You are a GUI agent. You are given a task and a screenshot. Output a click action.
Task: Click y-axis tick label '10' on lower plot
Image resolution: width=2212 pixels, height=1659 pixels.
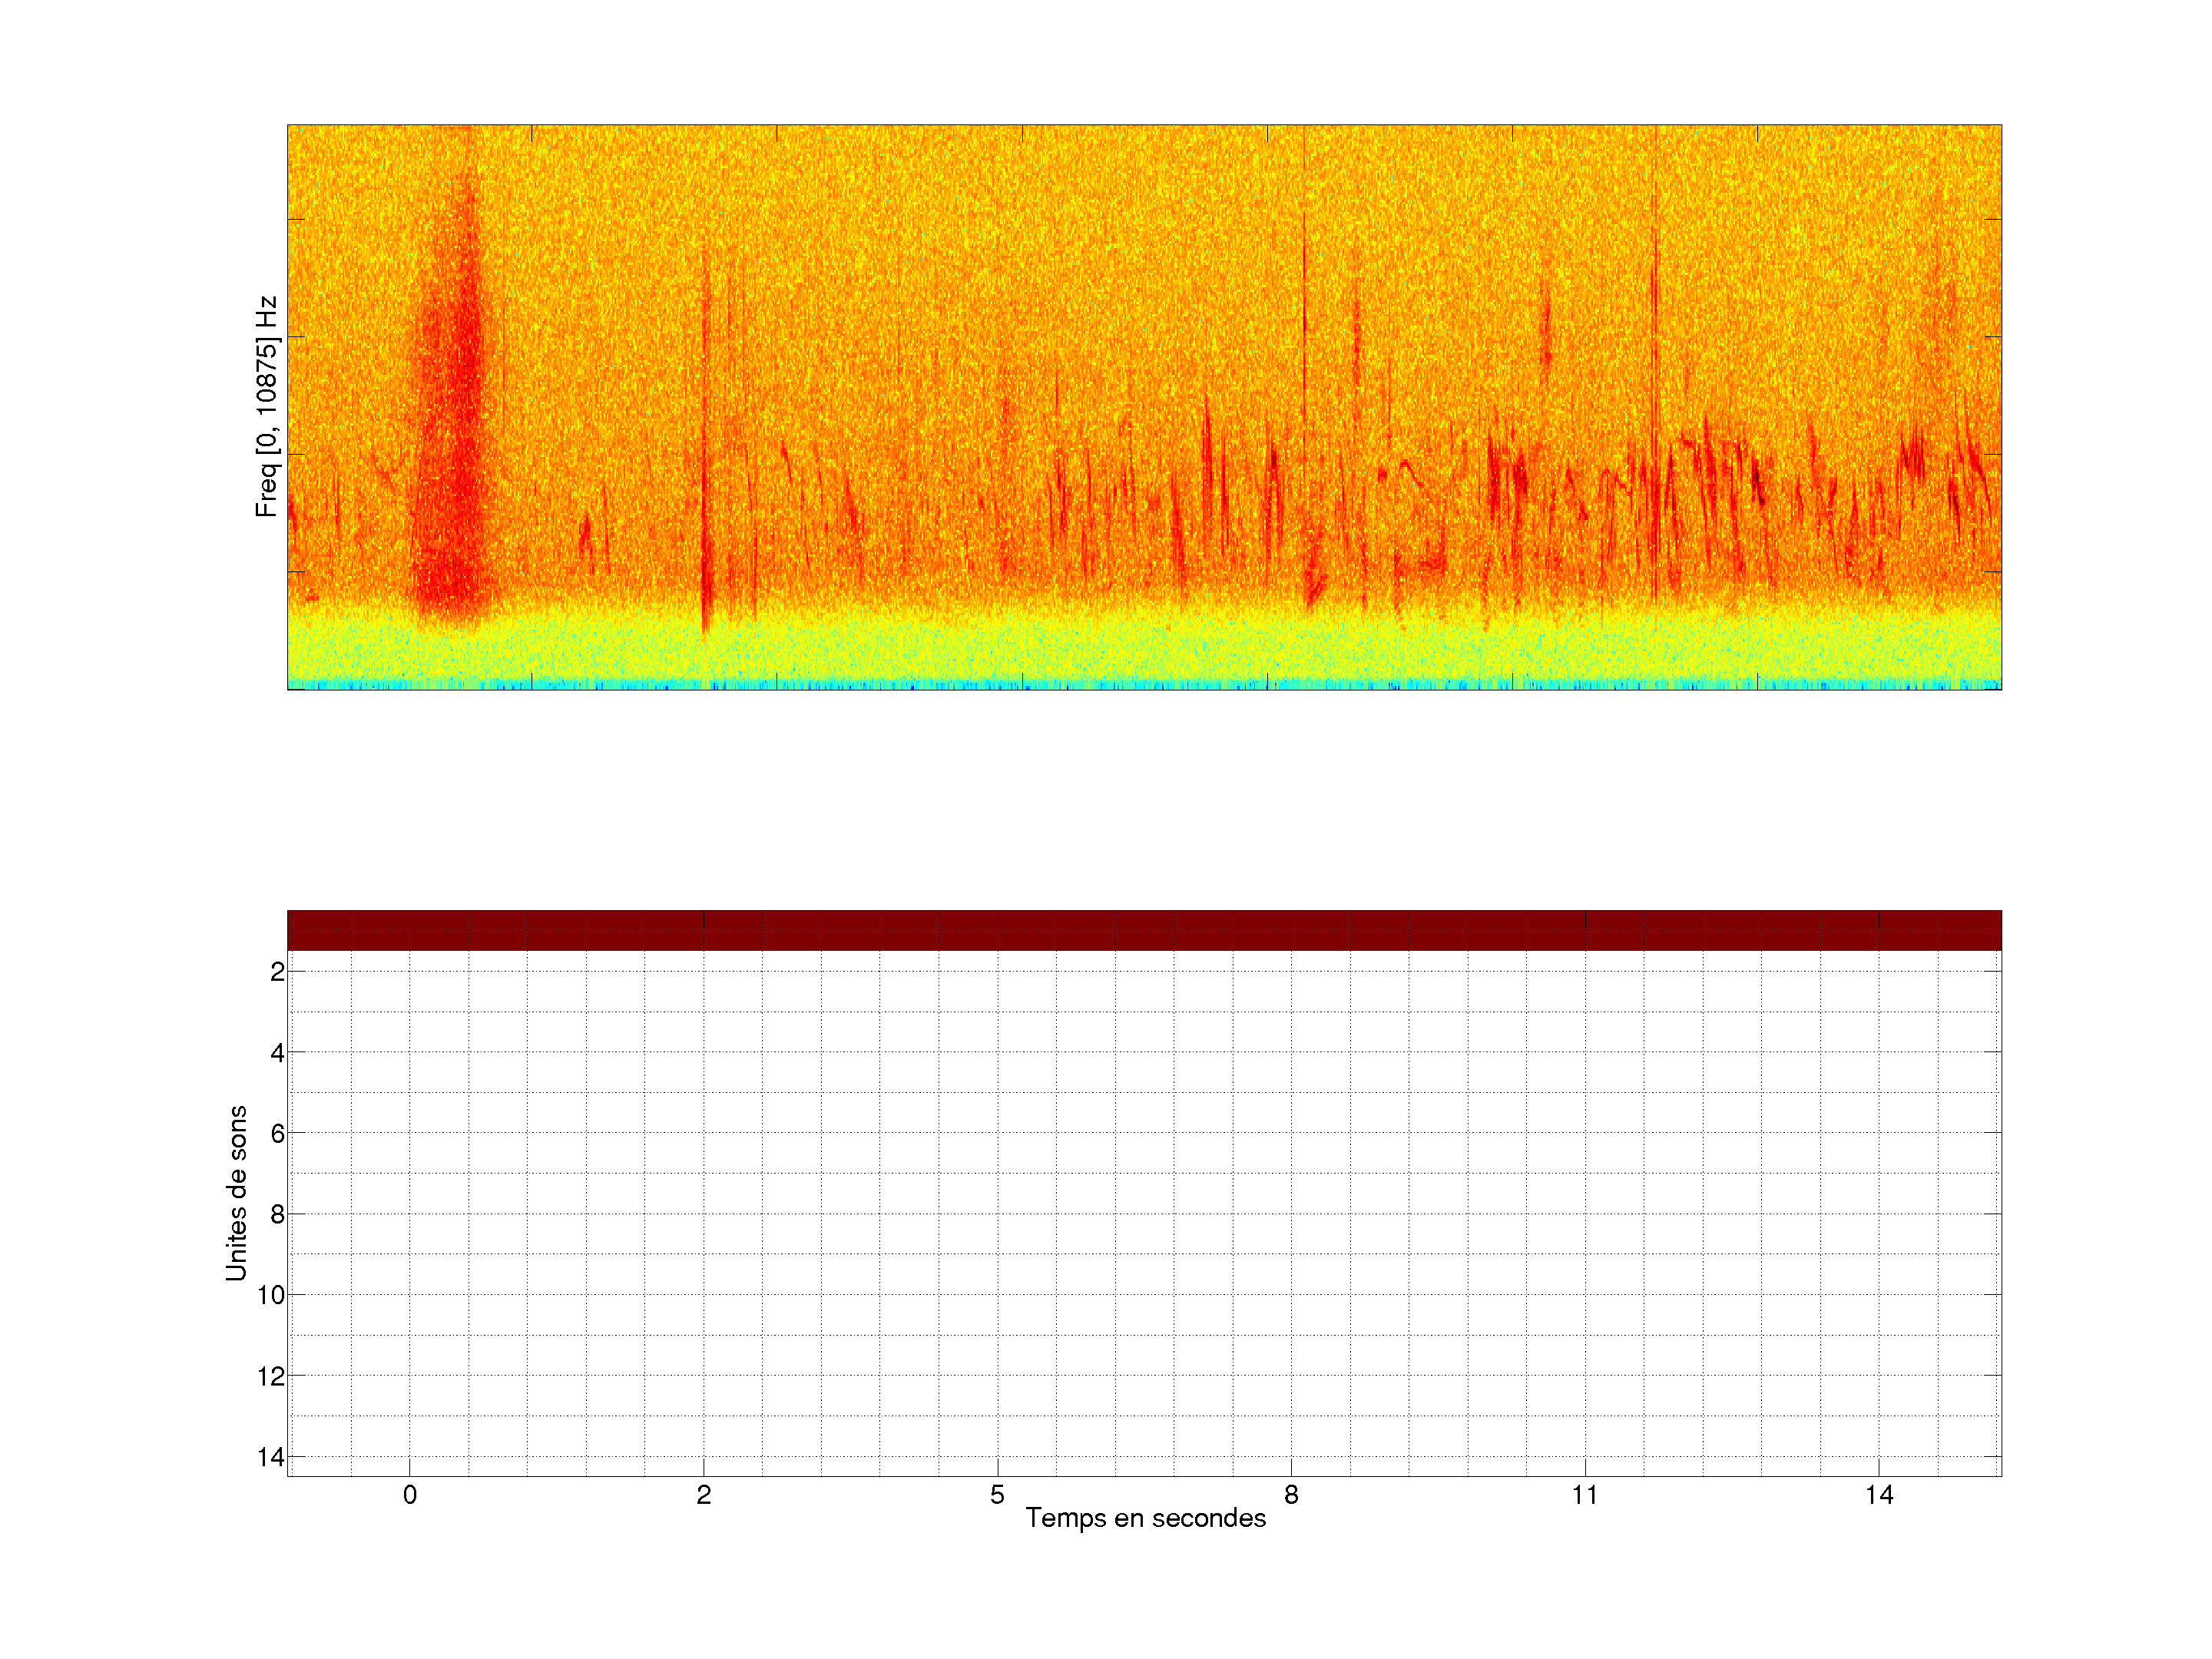pyautogui.click(x=271, y=1295)
